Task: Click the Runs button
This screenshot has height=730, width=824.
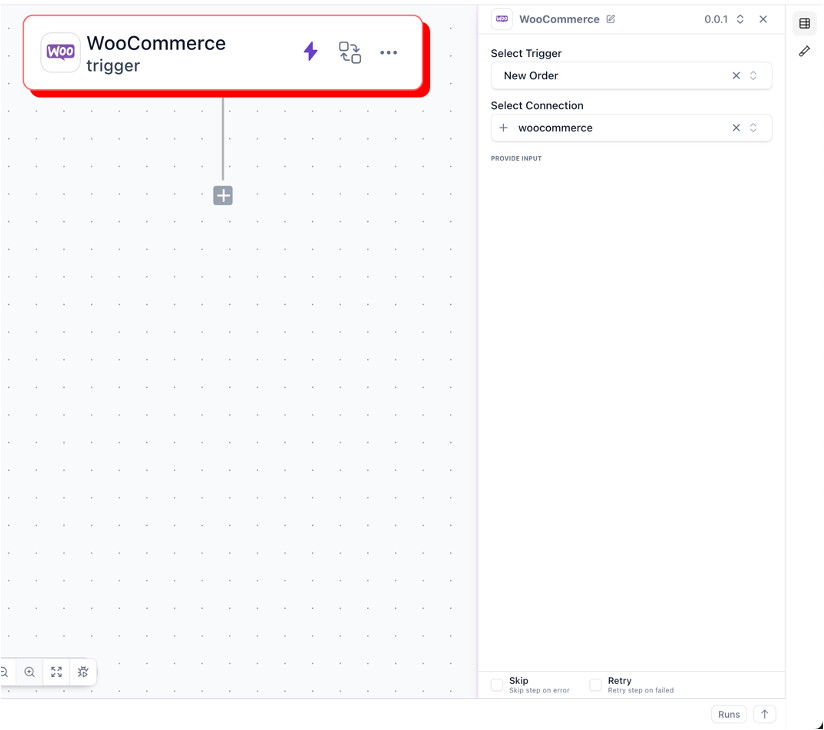Action: pos(728,714)
